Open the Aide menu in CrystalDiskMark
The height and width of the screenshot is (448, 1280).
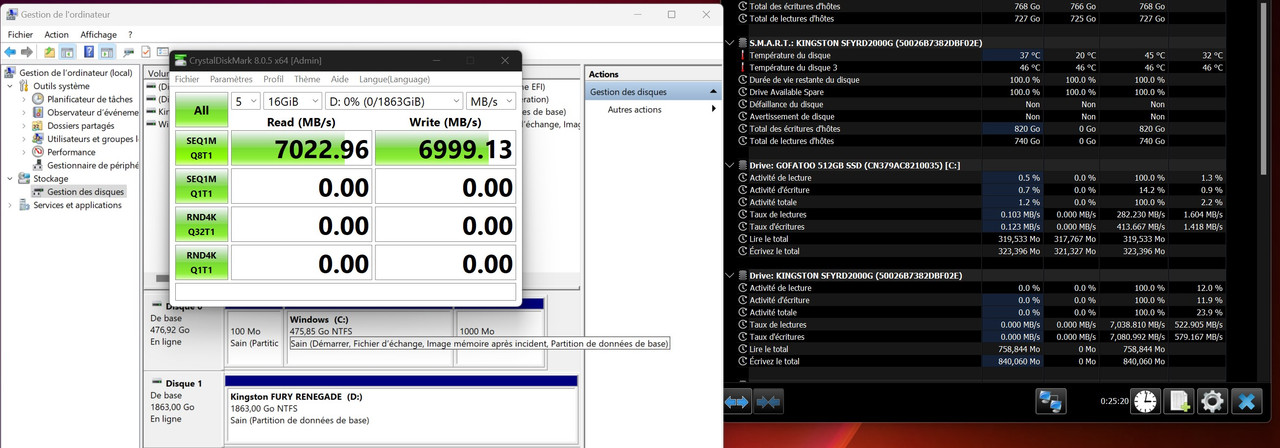coord(340,79)
